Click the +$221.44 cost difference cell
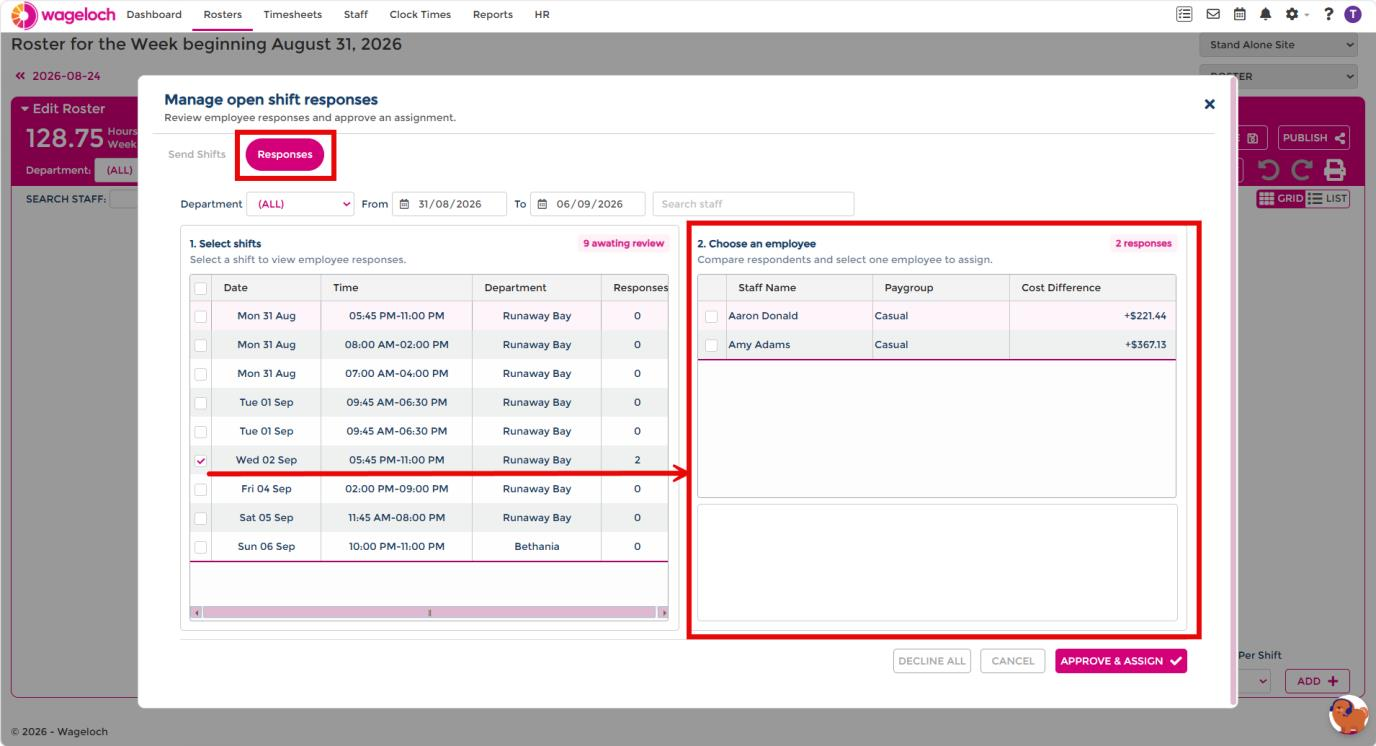 click(1092, 316)
